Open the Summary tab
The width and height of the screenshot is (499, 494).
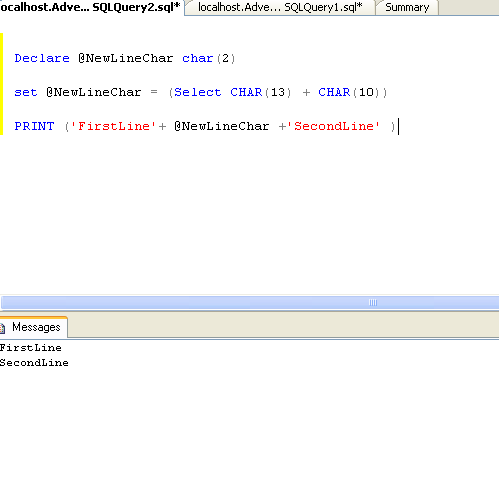click(407, 7)
